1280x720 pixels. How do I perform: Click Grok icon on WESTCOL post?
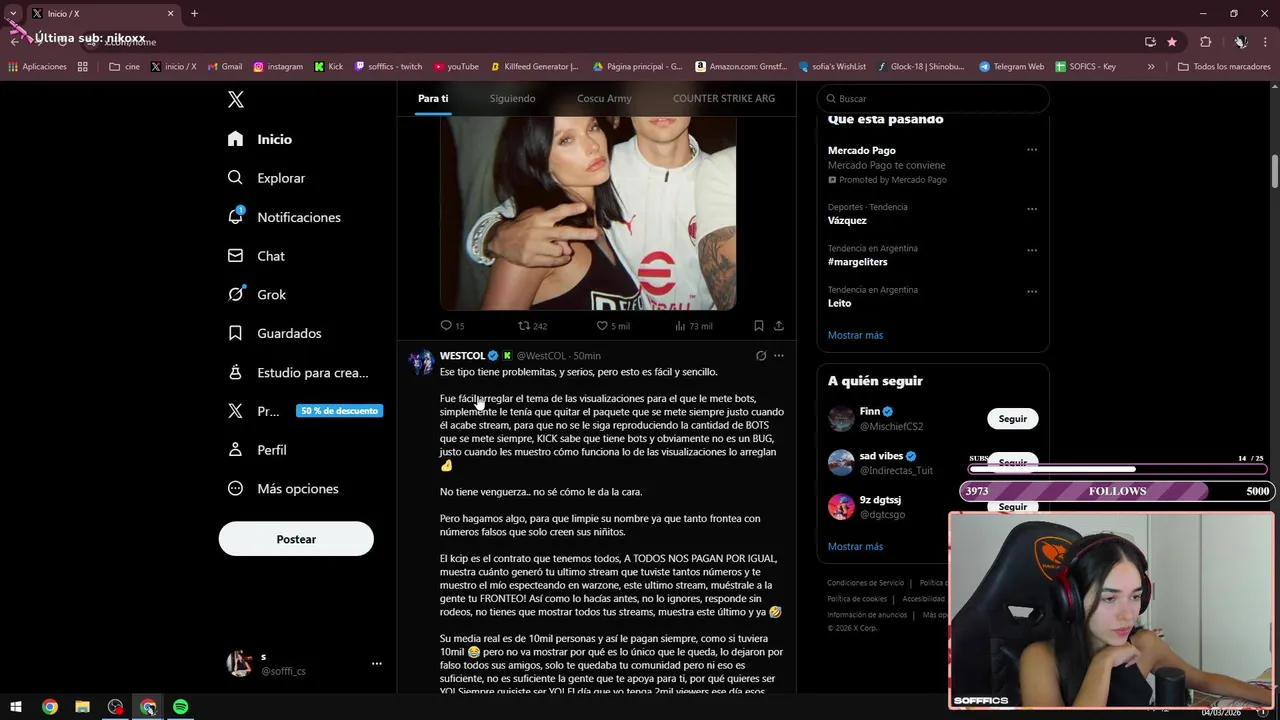point(761,356)
